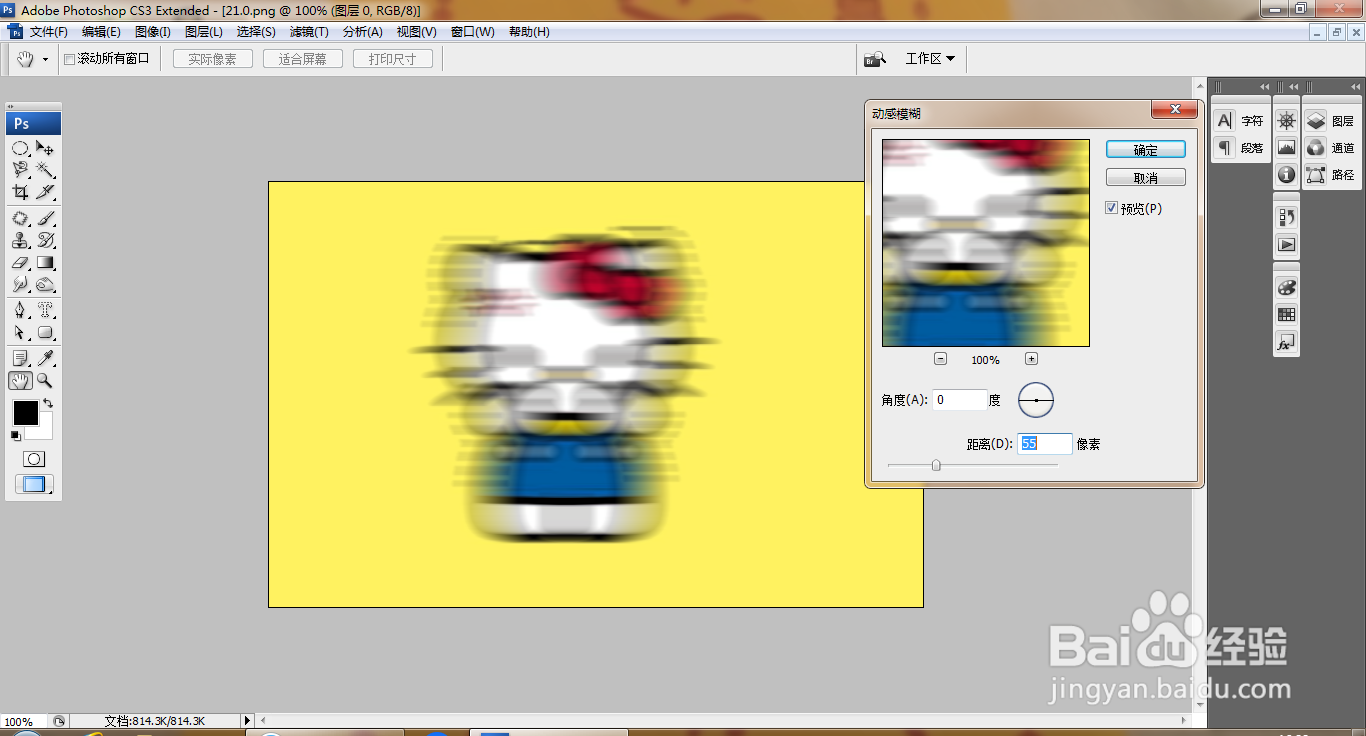Click the 打印尺寸 button
This screenshot has width=1366, height=736.
point(393,59)
